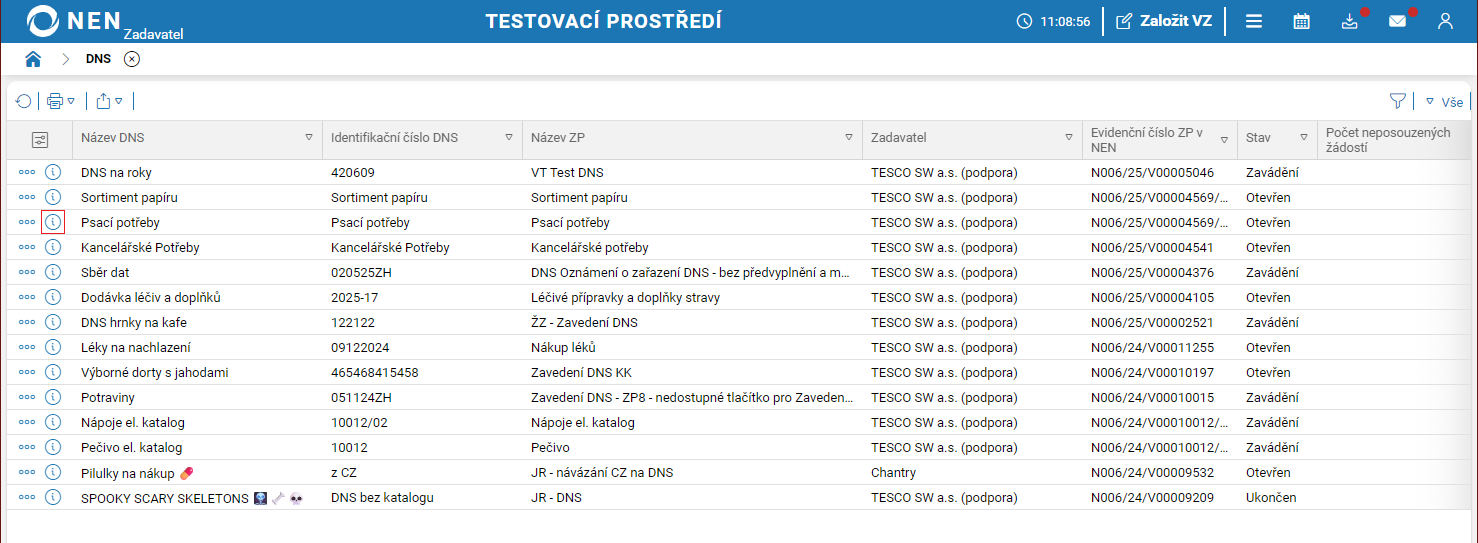The image size is (1478, 543).
Task: Open the Vše view filter dropdown
Action: (x=1444, y=102)
